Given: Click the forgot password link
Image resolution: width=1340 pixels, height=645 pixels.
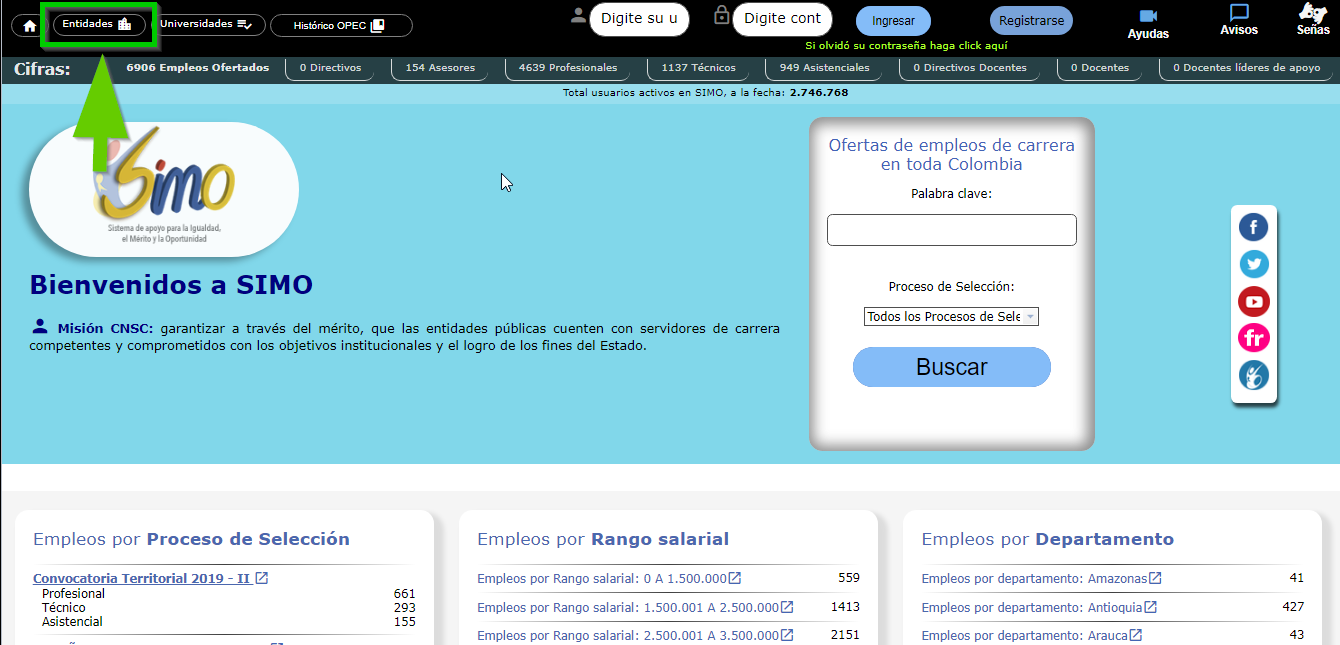Looking at the screenshot, I should coord(906,46).
